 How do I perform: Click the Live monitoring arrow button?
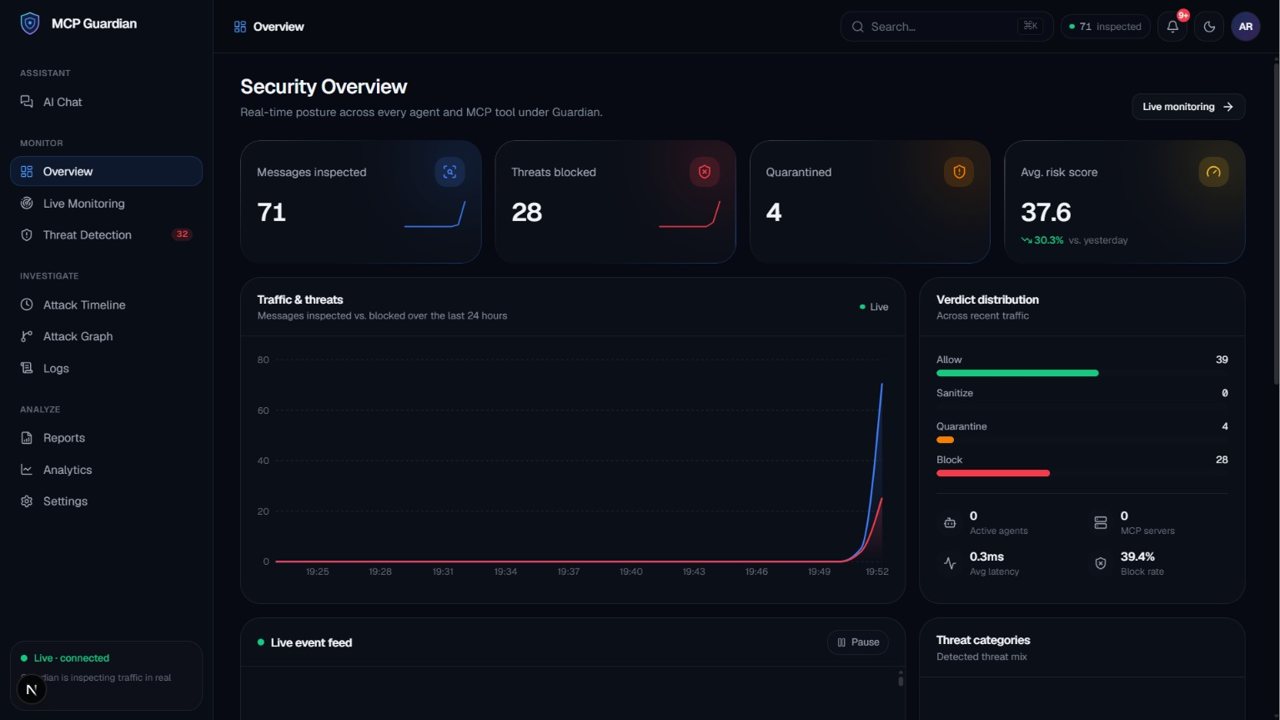pyautogui.click(x=1188, y=107)
